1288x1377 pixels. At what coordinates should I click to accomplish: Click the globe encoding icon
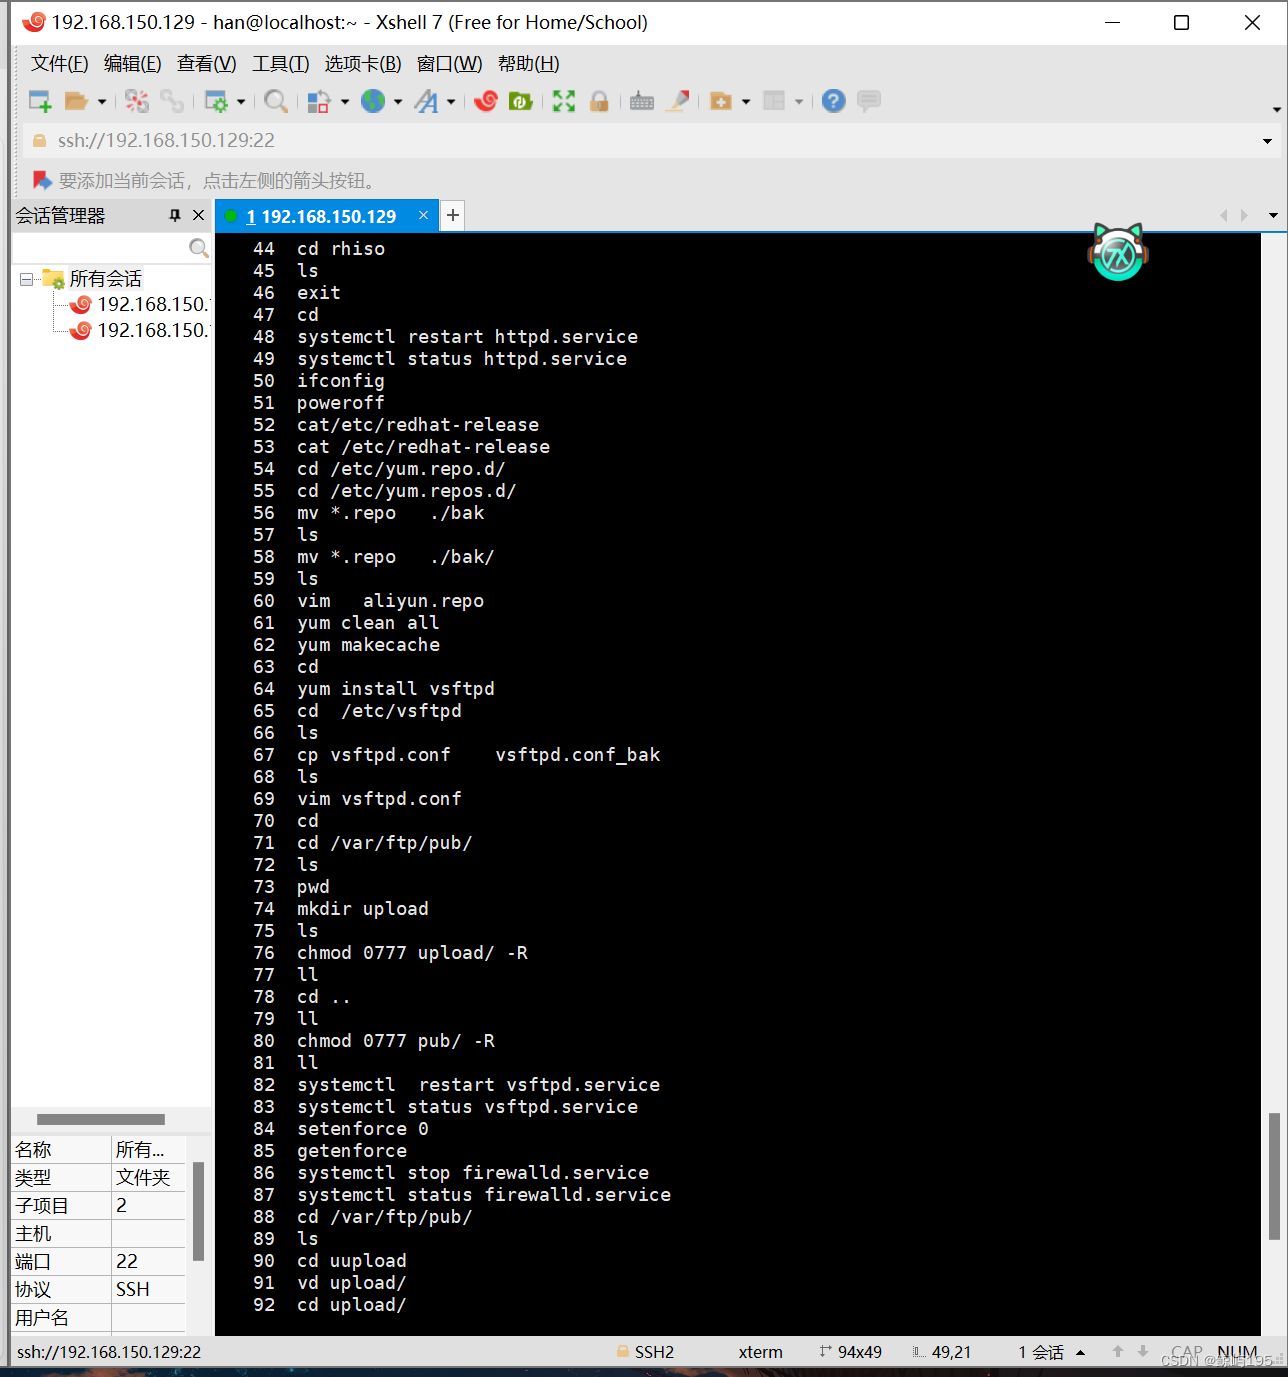[373, 101]
